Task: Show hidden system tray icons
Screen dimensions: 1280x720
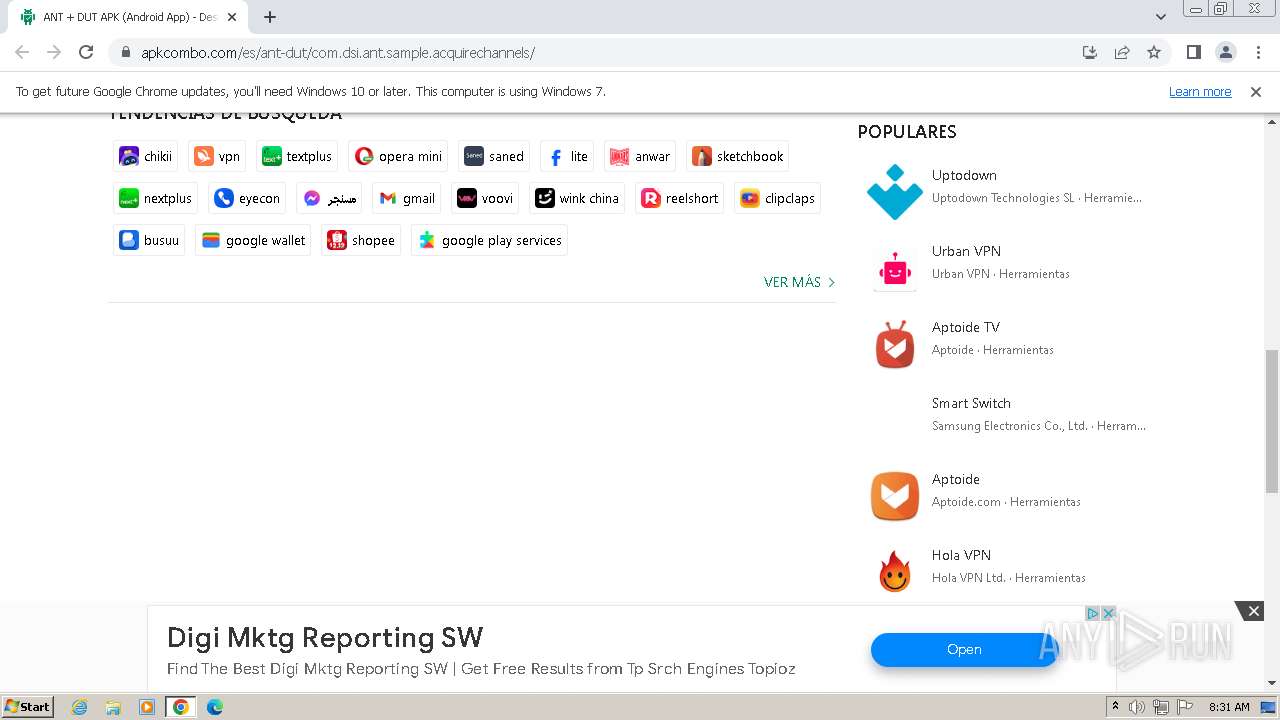Action: tap(1116, 707)
